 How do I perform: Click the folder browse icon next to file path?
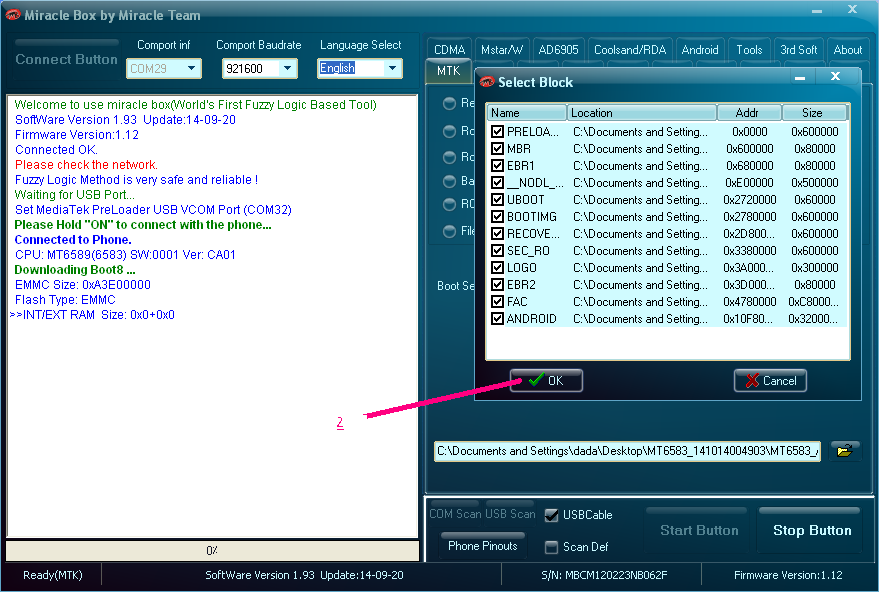pos(844,450)
